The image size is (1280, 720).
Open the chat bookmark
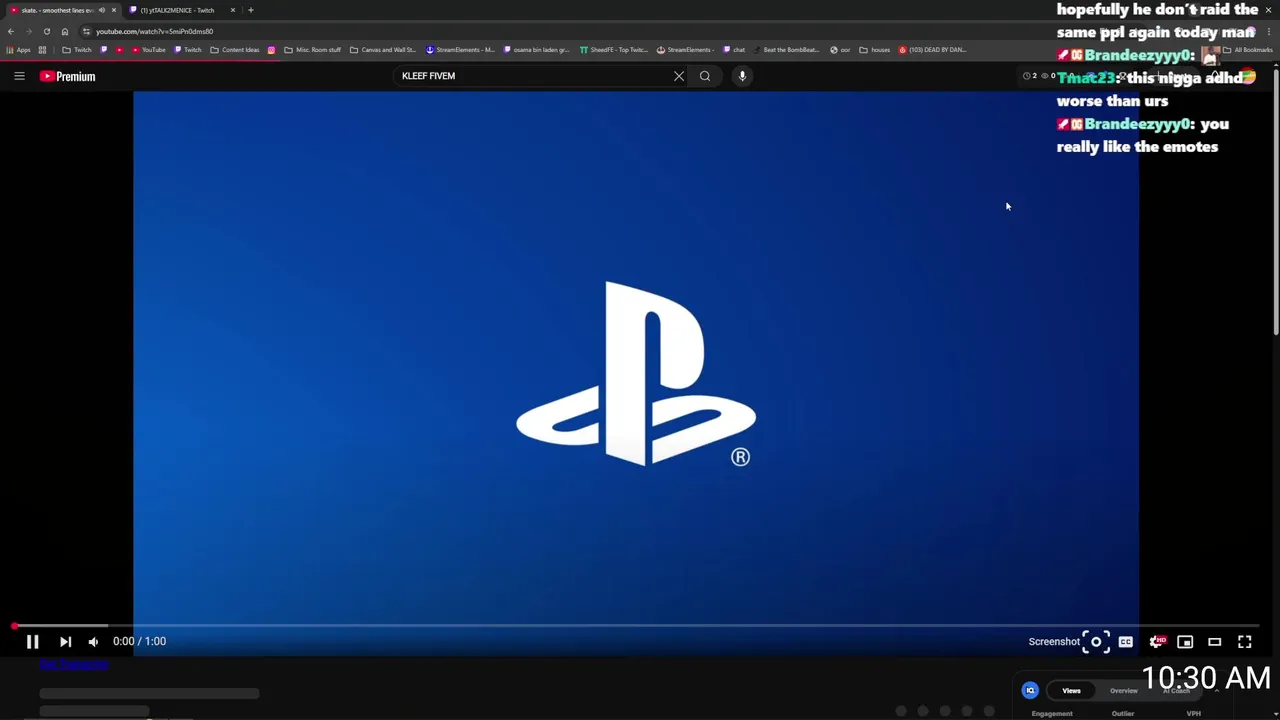point(734,50)
